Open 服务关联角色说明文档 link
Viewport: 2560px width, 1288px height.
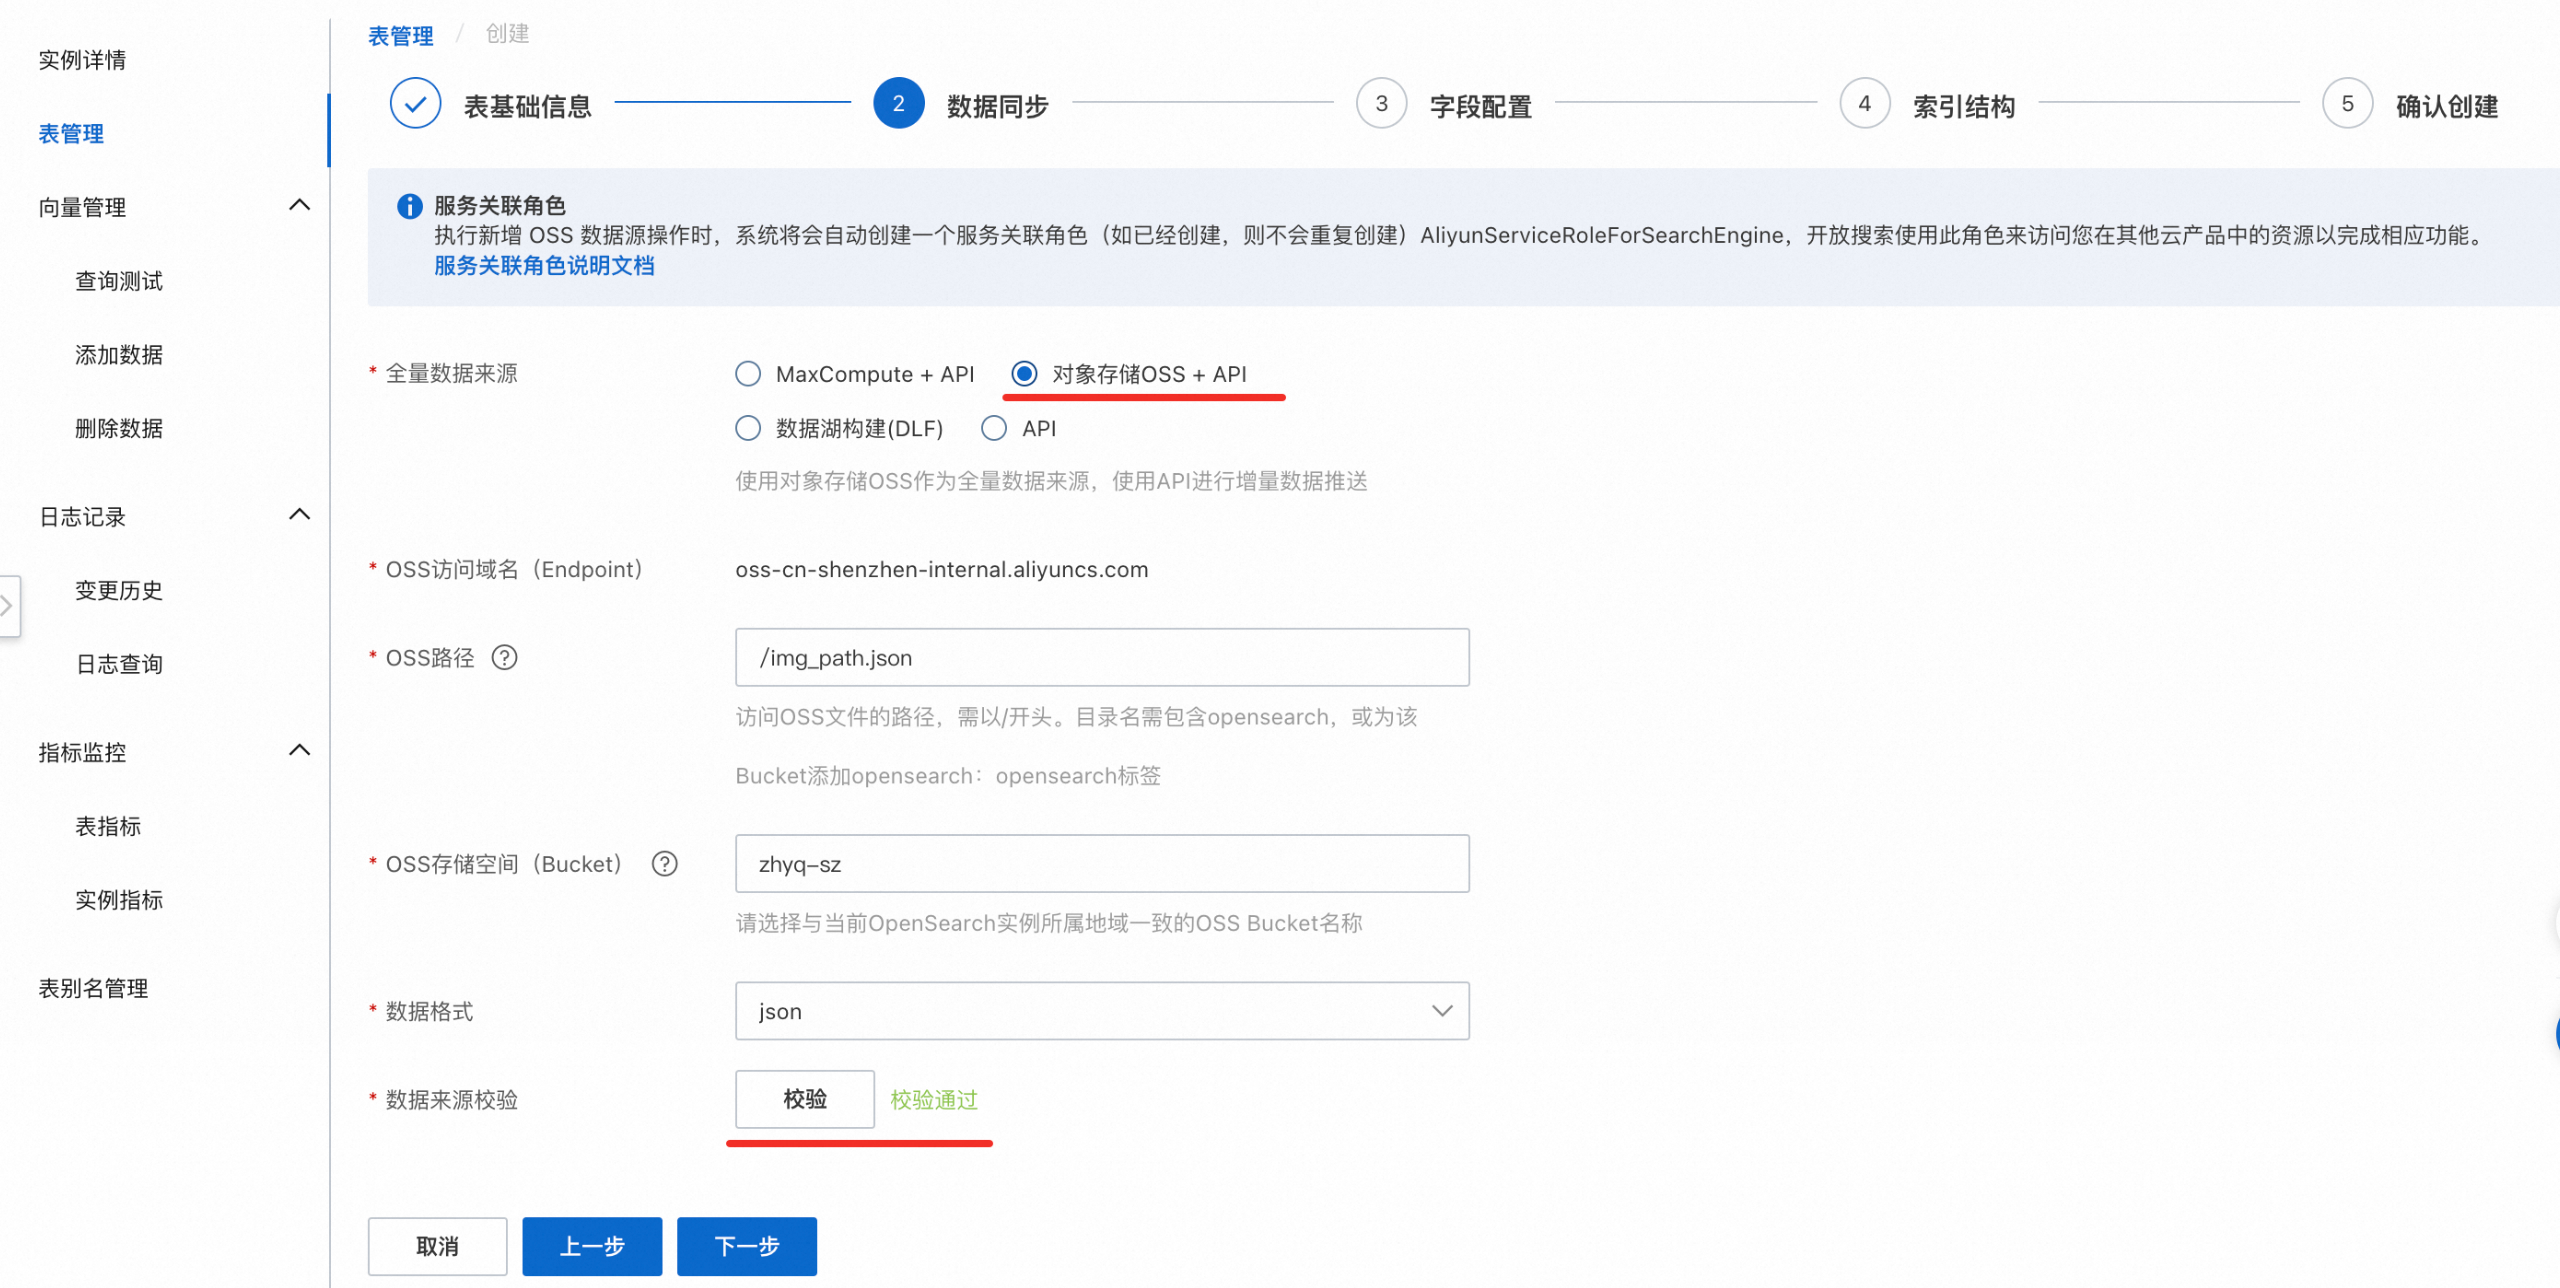coord(544,266)
